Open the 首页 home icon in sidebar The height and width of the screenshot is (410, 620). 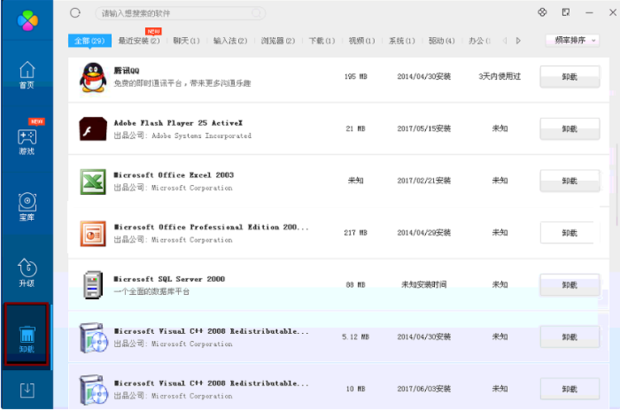(x=27, y=75)
